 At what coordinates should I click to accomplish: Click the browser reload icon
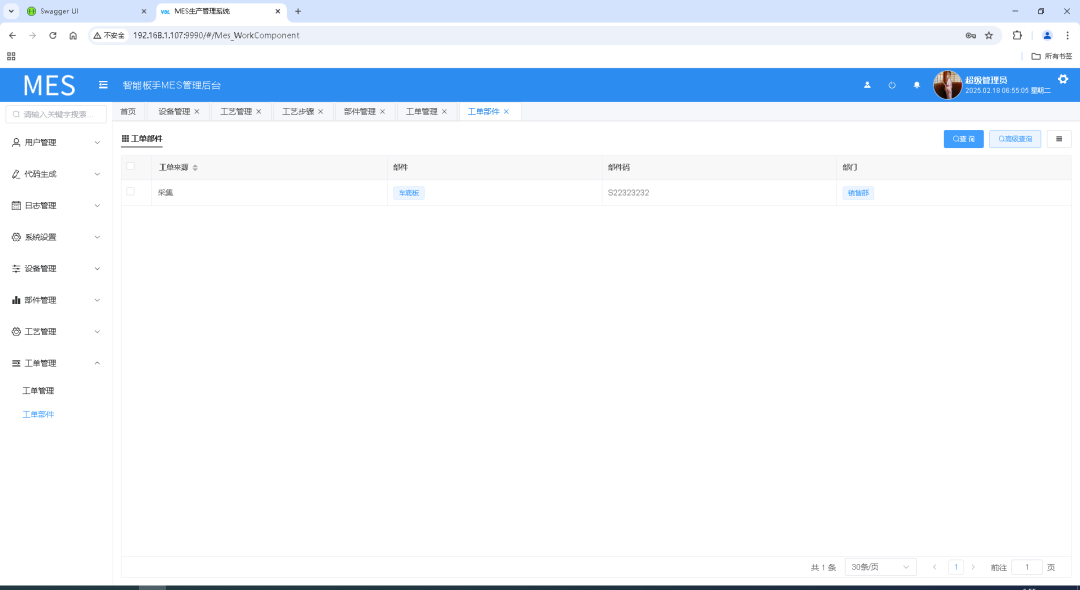coord(53,35)
